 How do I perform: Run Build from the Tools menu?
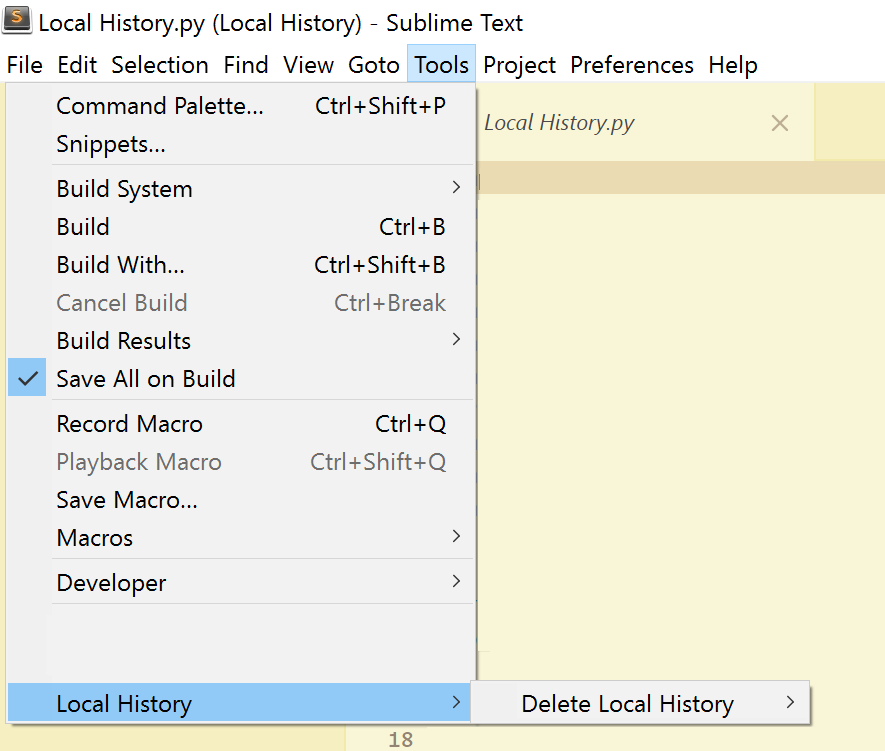(x=240, y=227)
